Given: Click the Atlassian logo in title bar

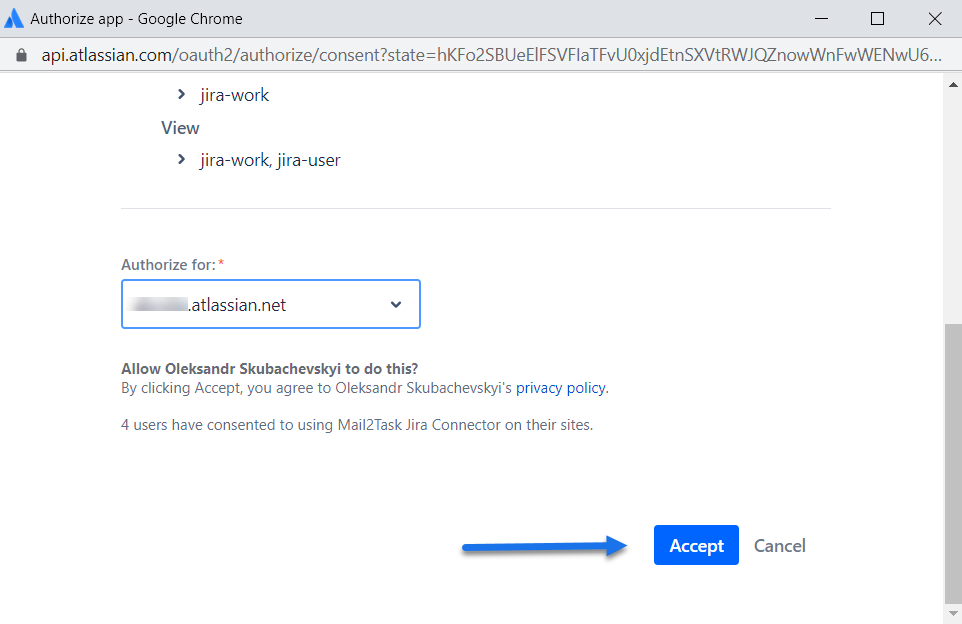Looking at the screenshot, I should (x=15, y=19).
